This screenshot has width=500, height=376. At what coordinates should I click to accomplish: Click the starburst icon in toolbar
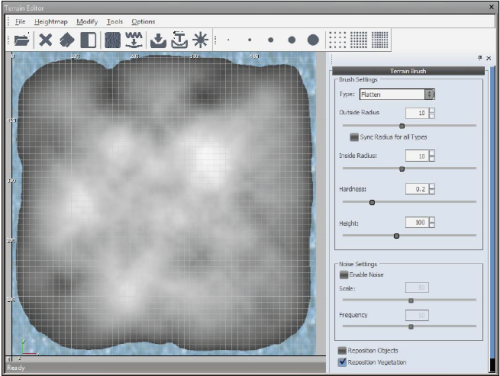pyautogui.click(x=200, y=40)
